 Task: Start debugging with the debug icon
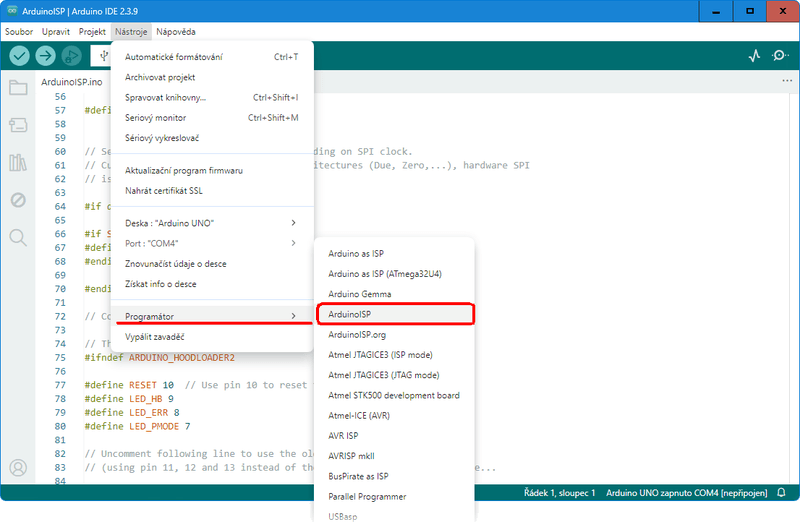[x=71, y=56]
